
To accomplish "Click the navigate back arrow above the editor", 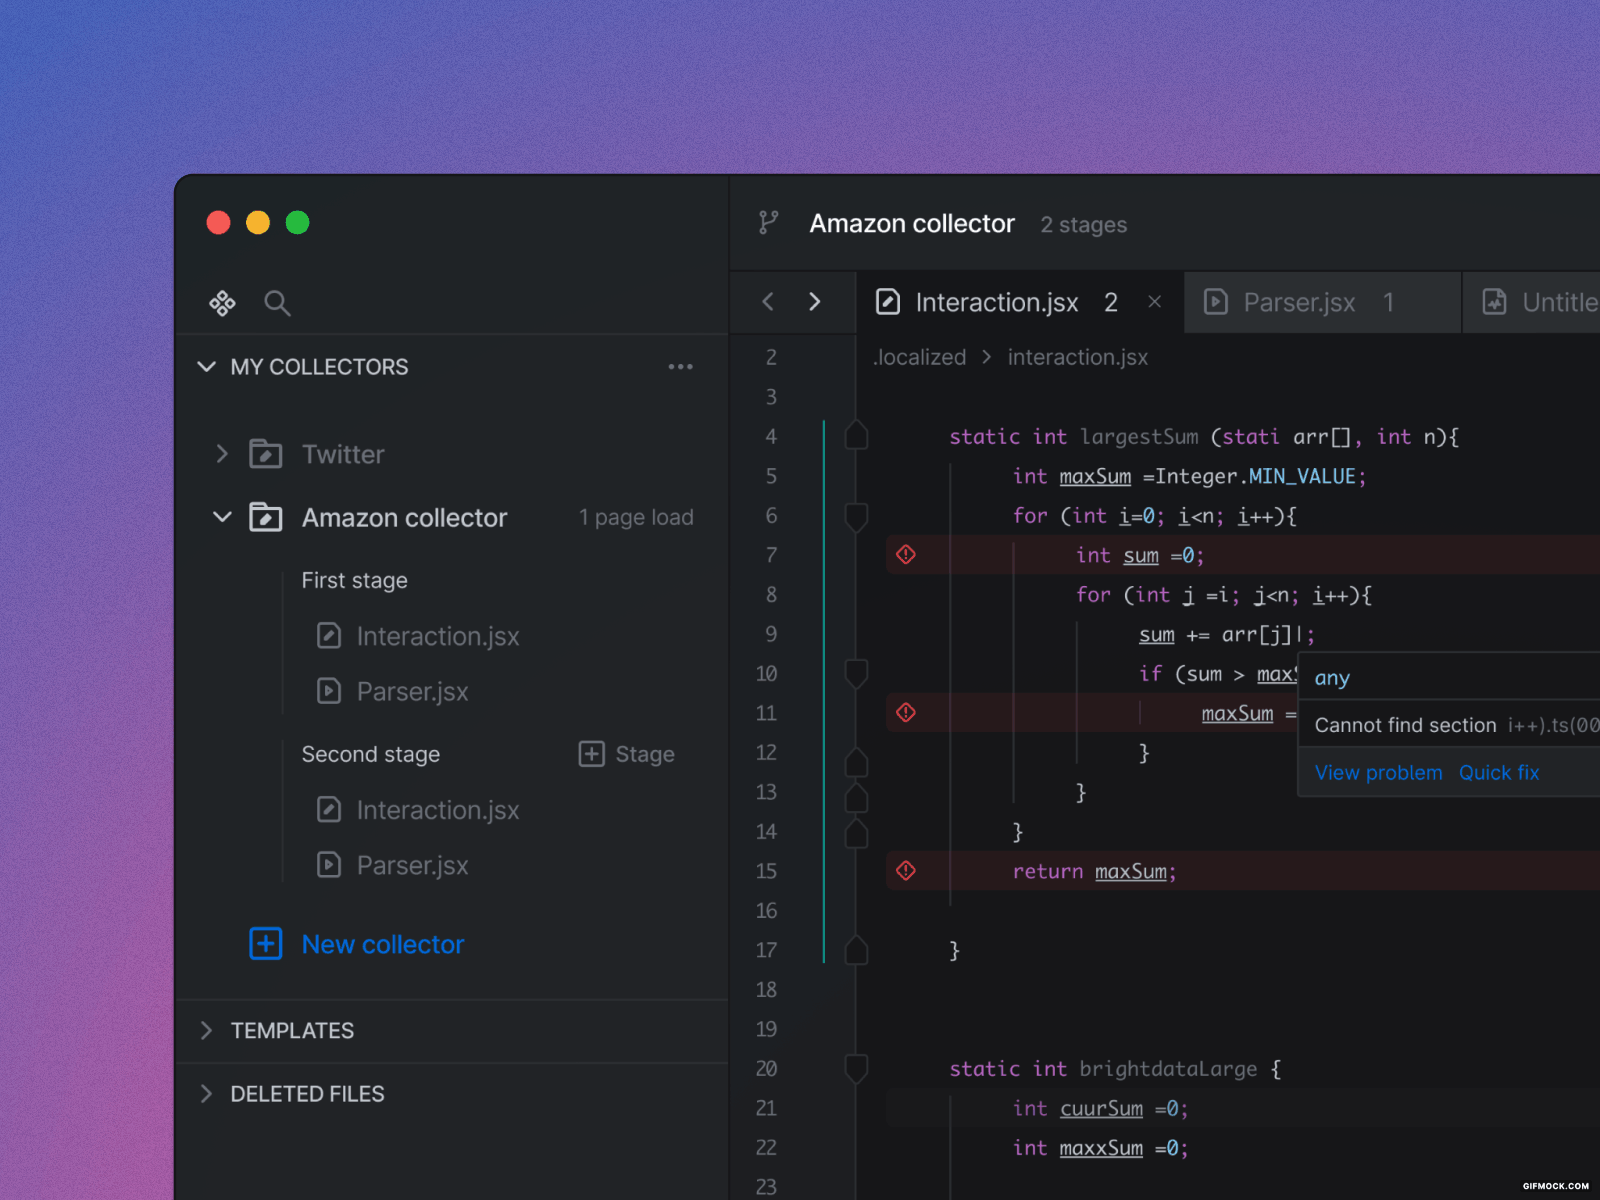I will [x=768, y=302].
